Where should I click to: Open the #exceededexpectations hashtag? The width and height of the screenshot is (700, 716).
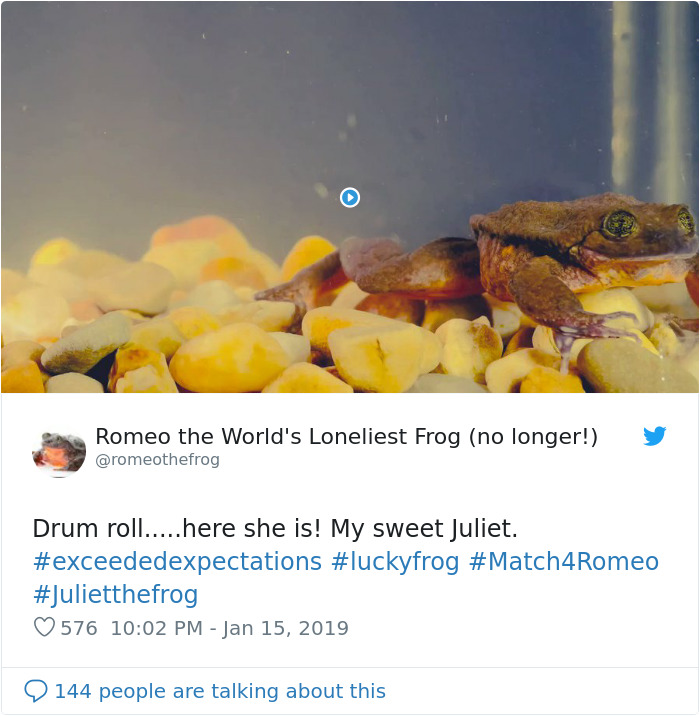point(177,562)
